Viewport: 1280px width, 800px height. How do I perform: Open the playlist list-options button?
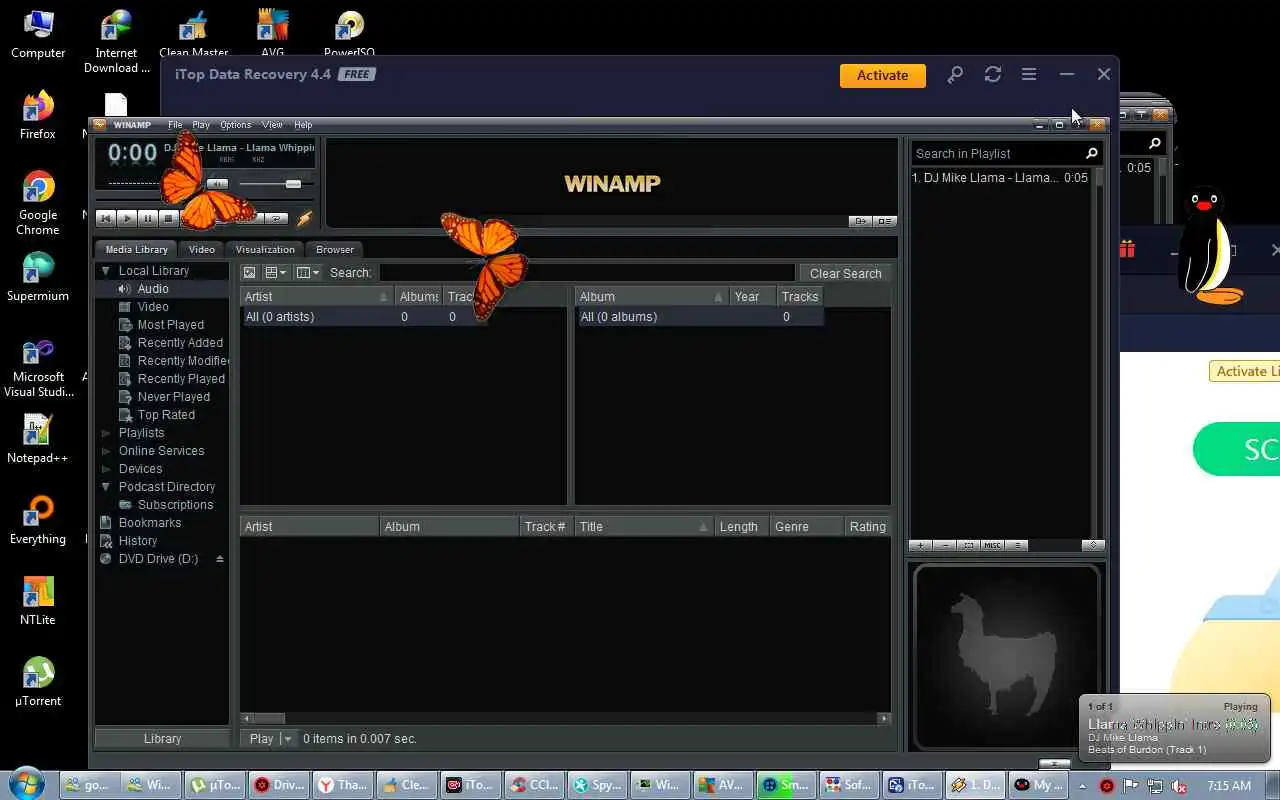1016,545
